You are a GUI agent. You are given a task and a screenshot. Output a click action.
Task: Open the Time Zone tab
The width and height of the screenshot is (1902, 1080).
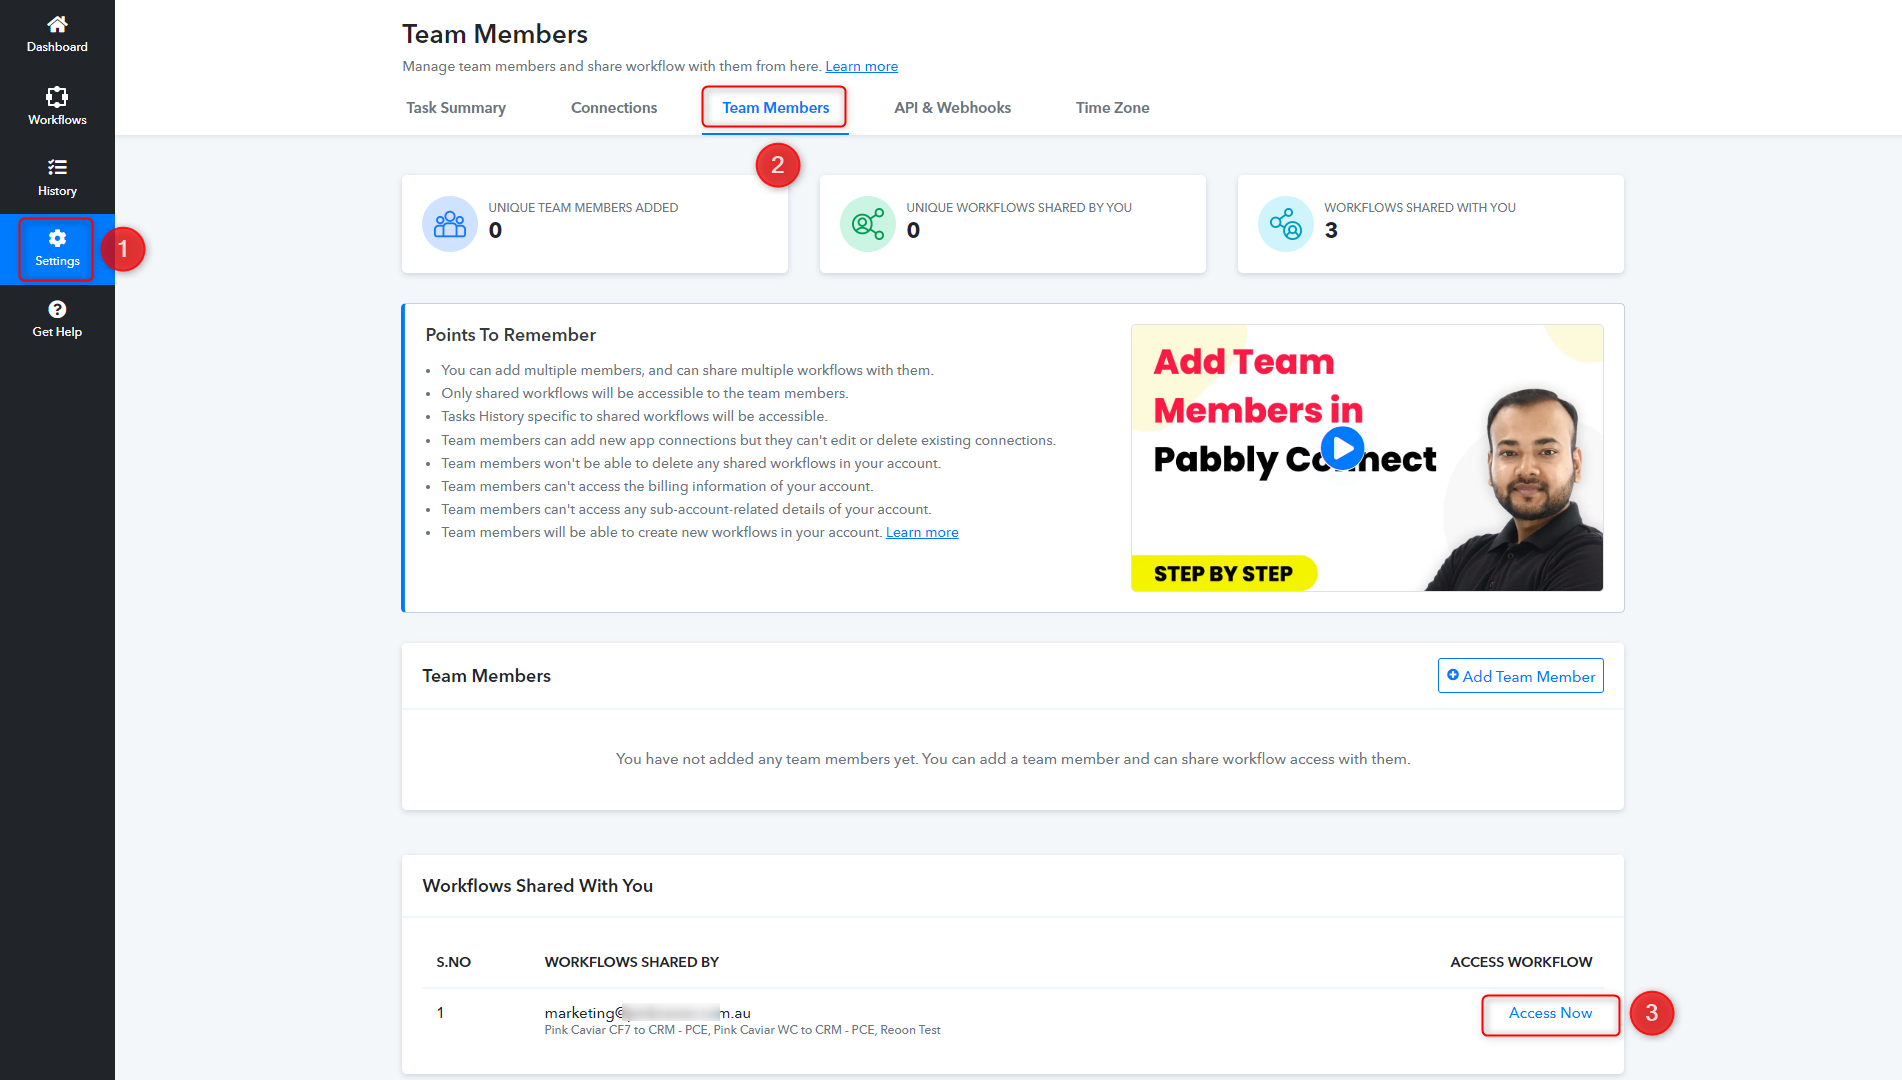tap(1112, 107)
